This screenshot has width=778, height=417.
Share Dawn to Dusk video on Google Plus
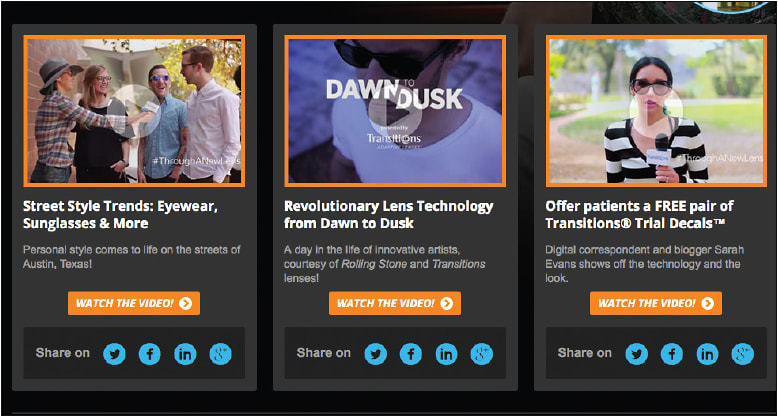[x=482, y=354]
